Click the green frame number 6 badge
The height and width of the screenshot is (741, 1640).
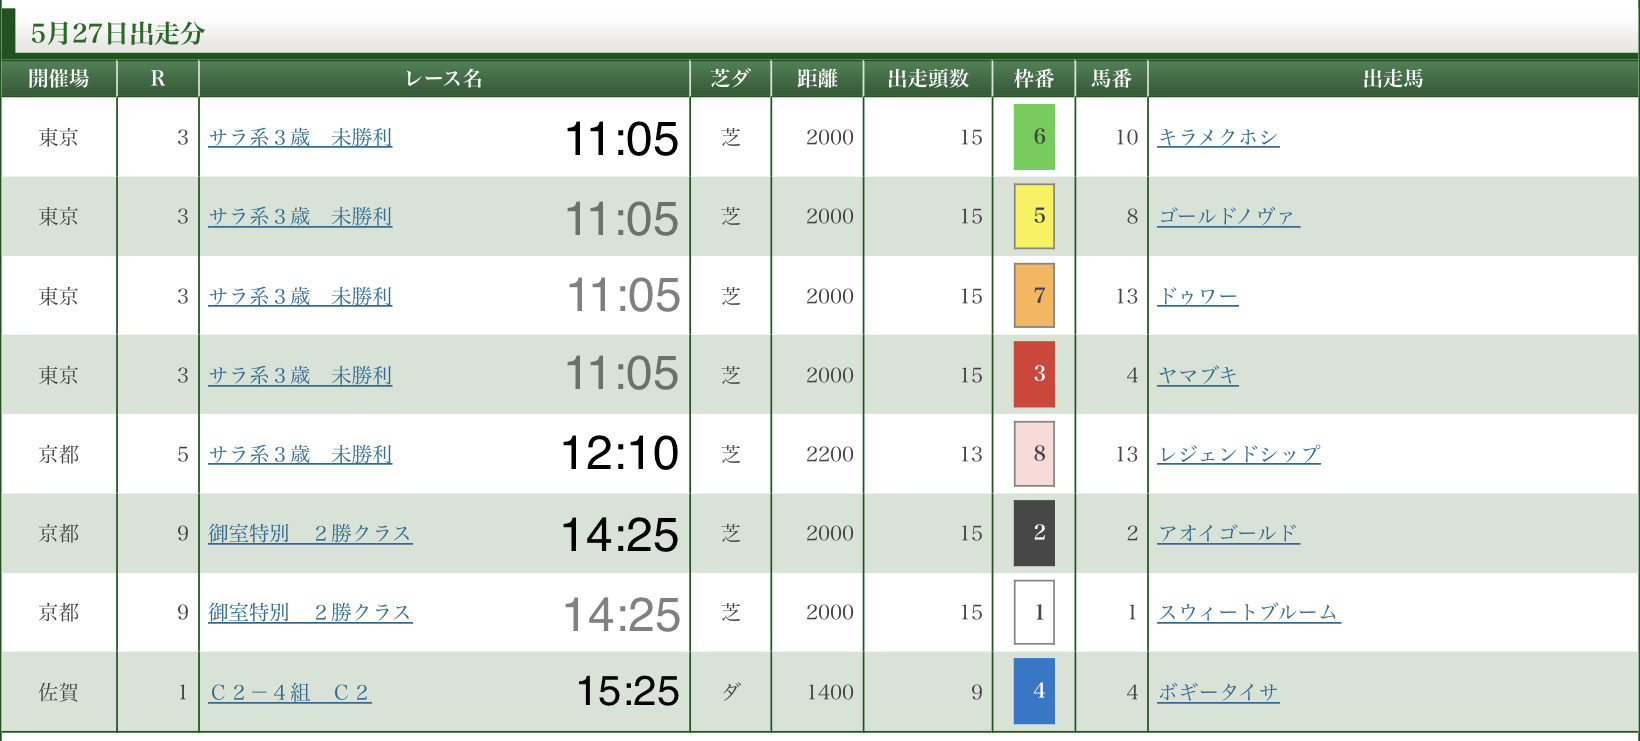tap(1034, 137)
